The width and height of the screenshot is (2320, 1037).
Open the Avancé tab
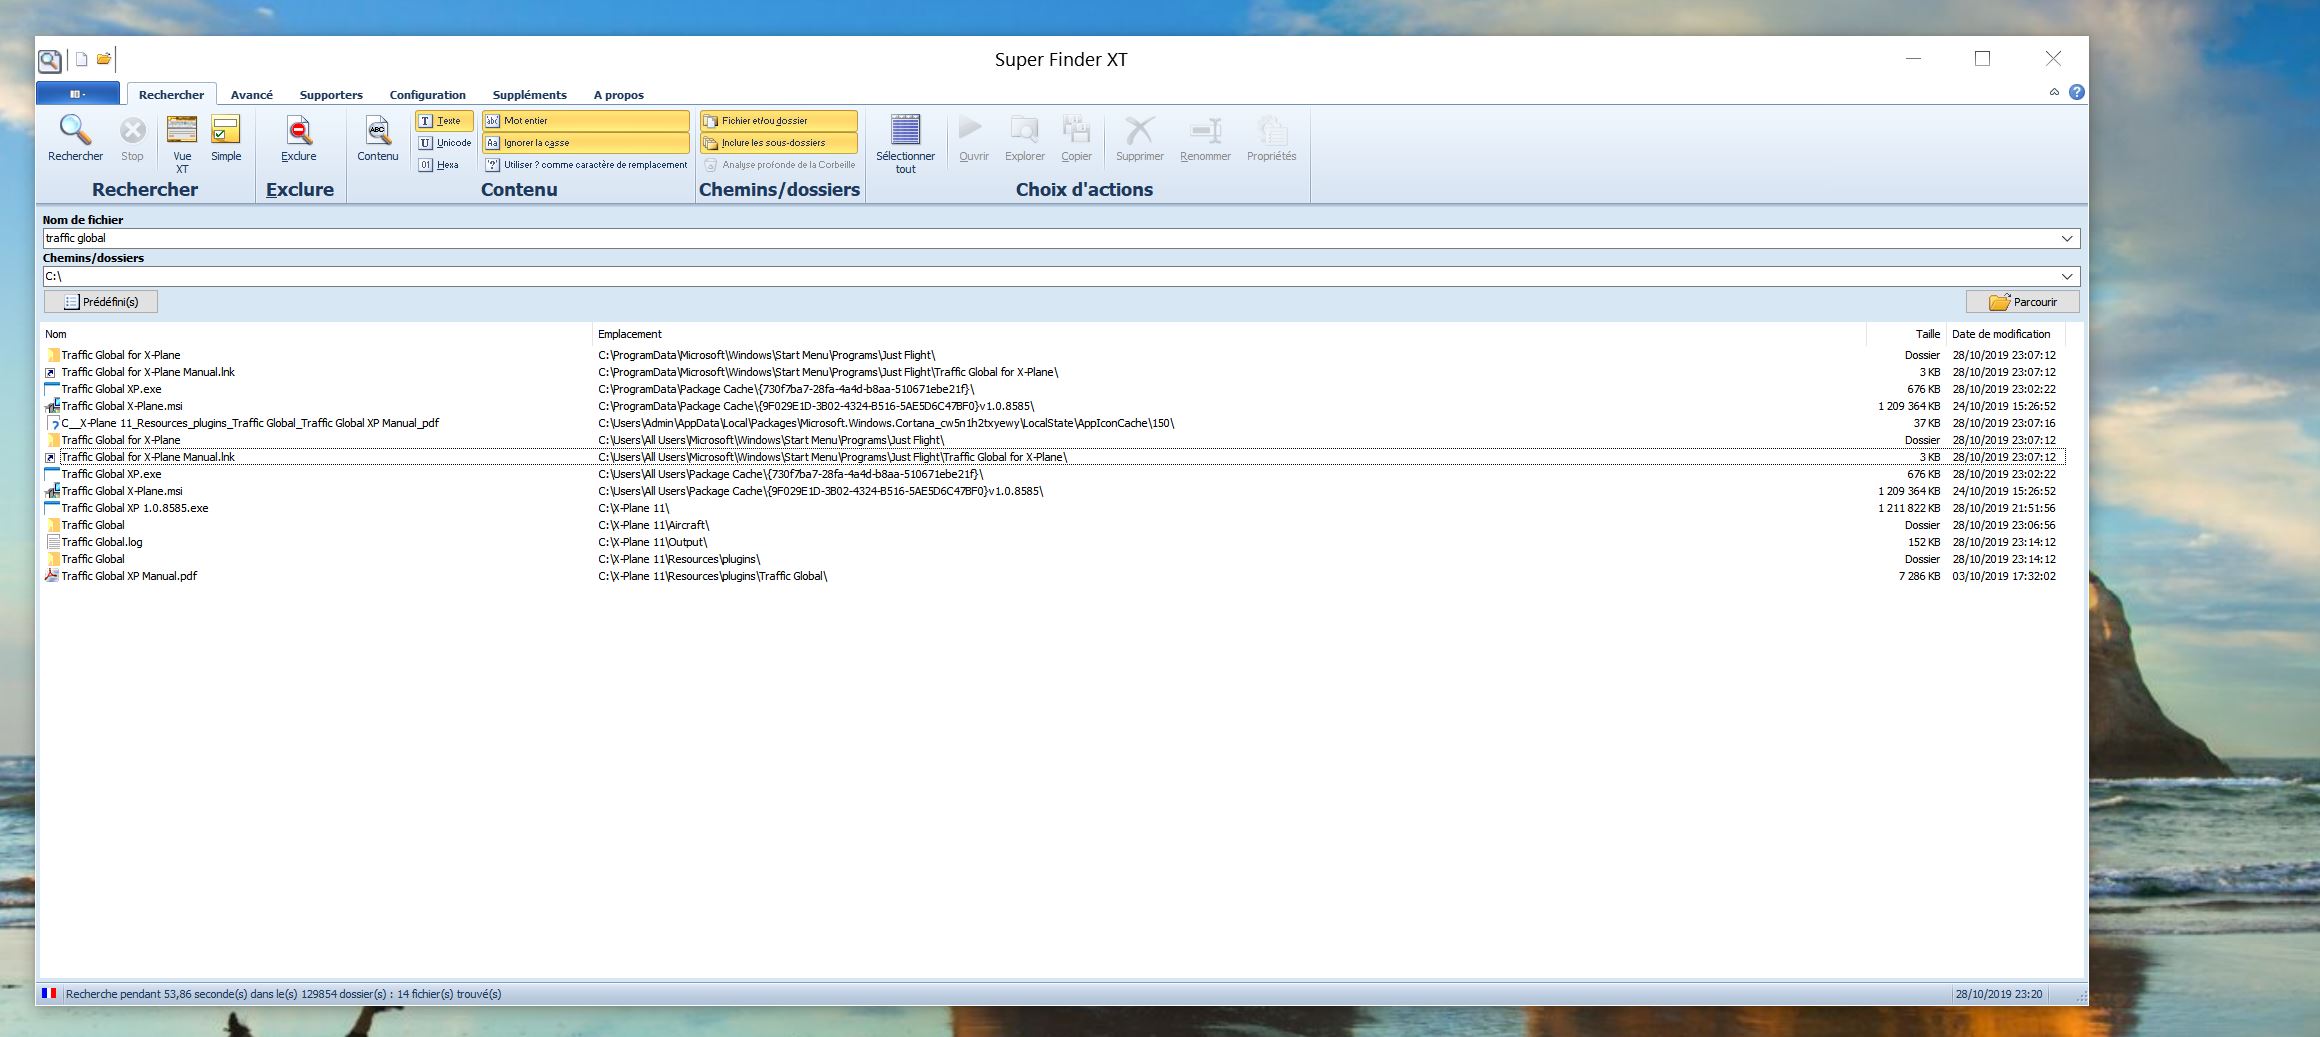pos(252,95)
